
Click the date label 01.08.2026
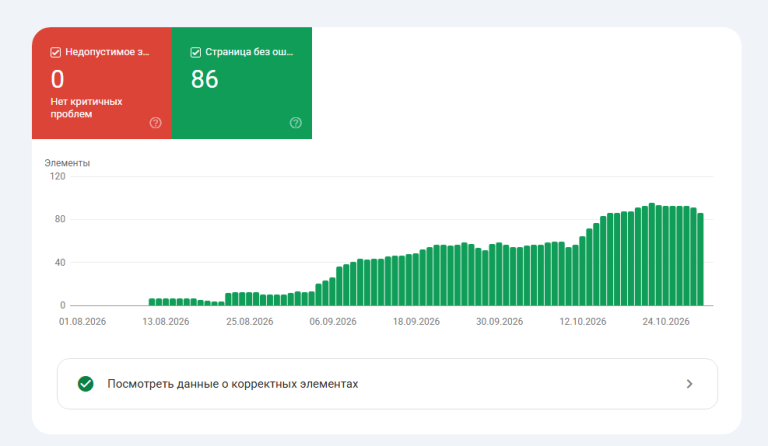(x=82, y=322)
